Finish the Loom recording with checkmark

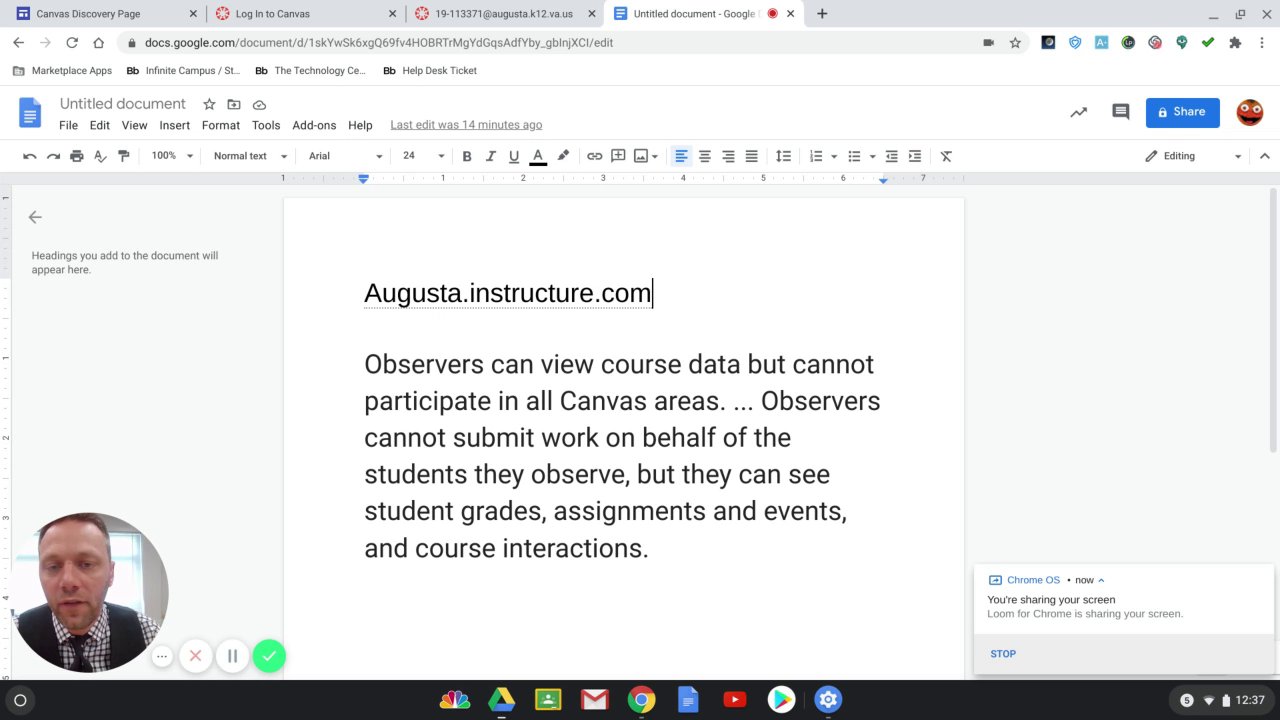tap(269, 656)
